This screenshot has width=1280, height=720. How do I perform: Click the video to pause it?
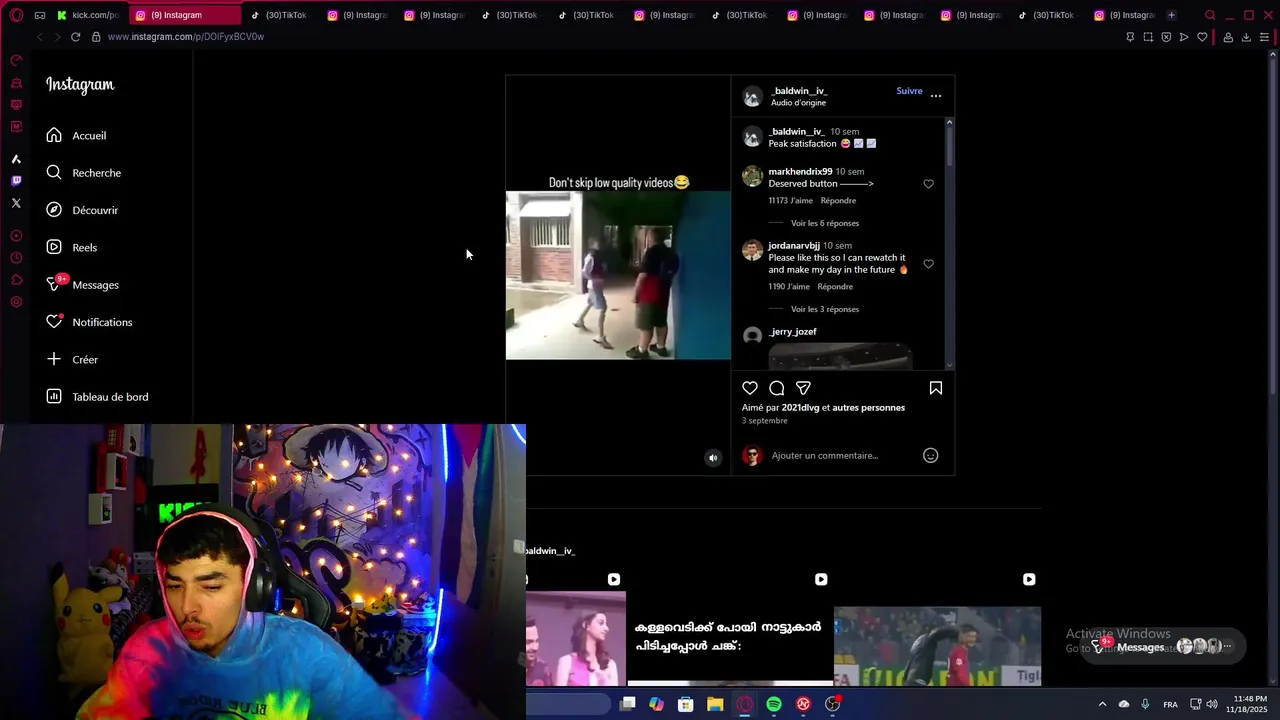(x=618, y=275)
